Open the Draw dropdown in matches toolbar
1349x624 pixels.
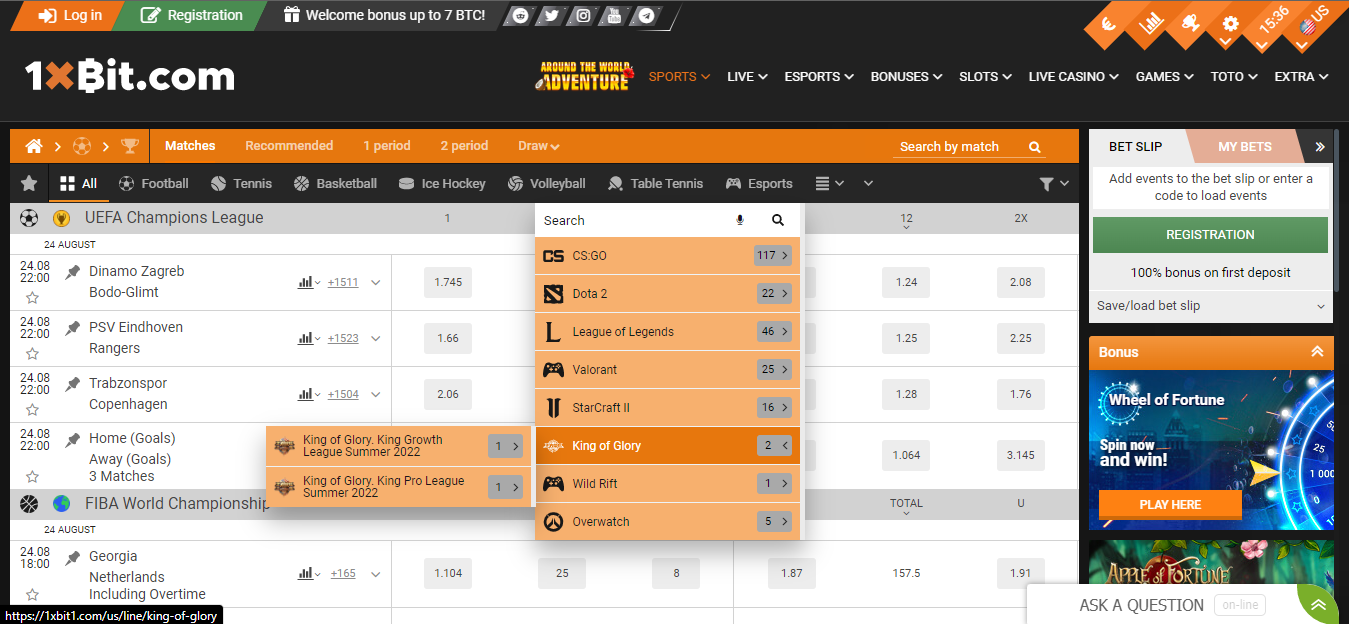pos(538,145)
